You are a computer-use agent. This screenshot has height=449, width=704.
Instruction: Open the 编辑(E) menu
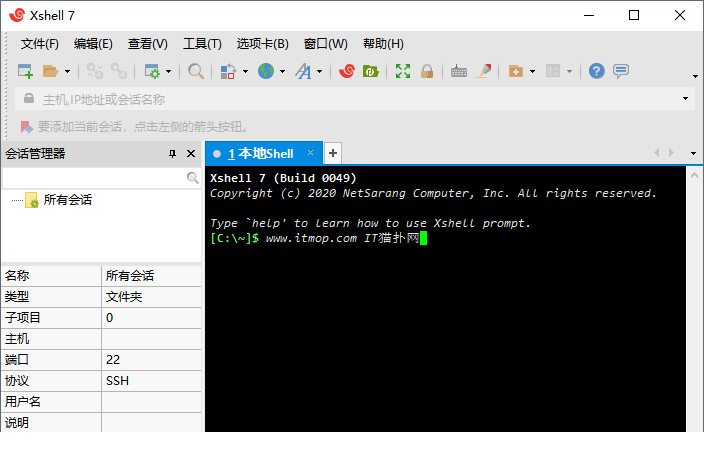93,44
